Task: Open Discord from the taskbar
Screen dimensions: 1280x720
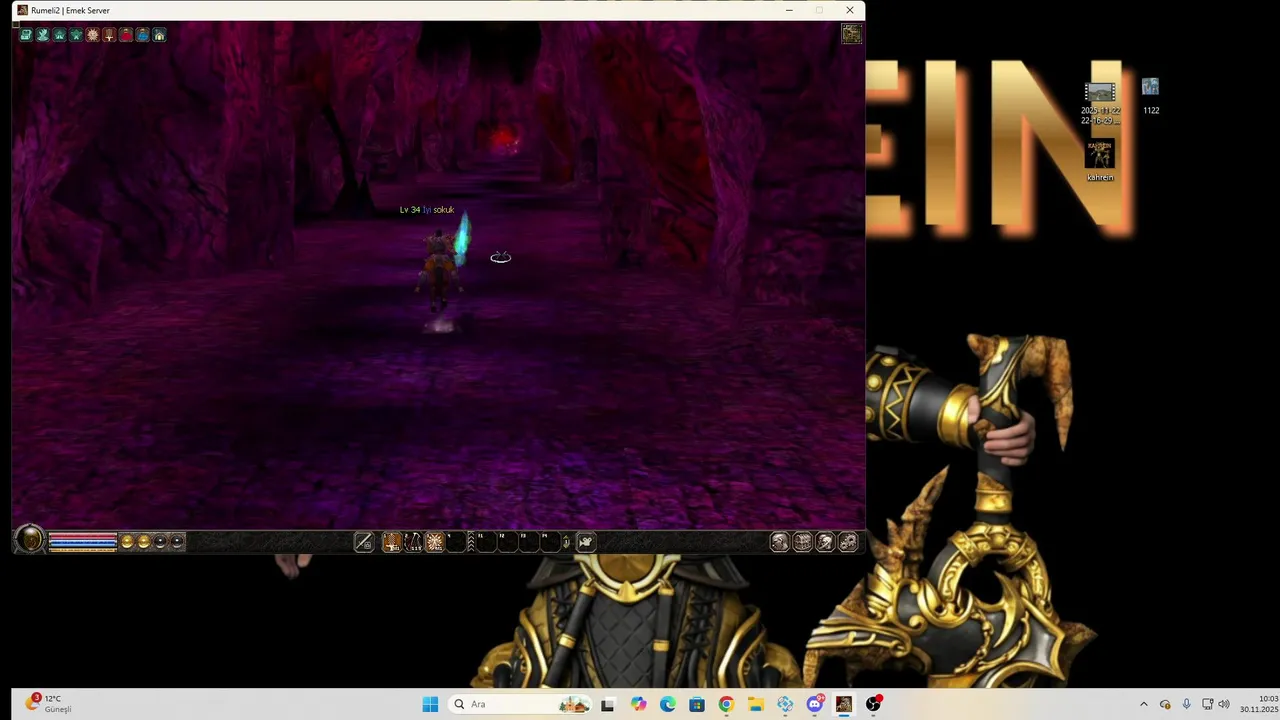Action: coord(815,704)
